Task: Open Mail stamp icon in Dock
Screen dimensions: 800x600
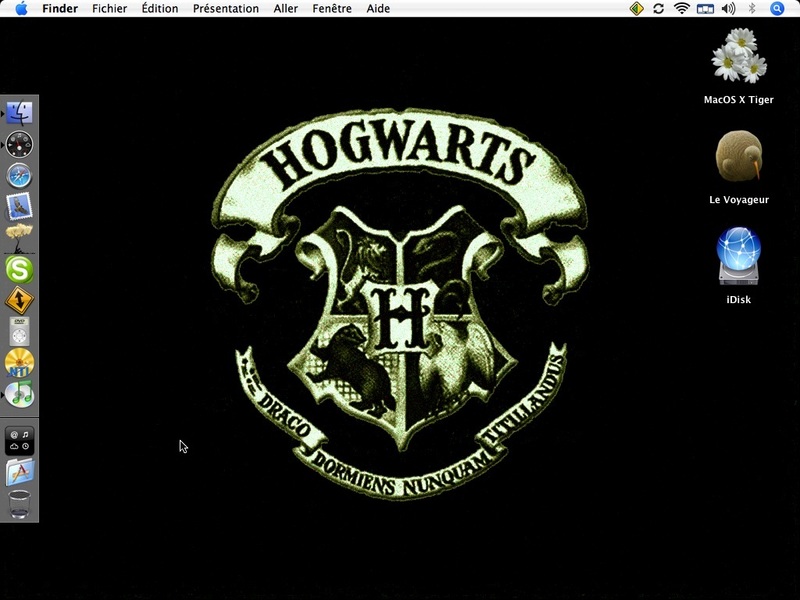Action: [19, 207]
